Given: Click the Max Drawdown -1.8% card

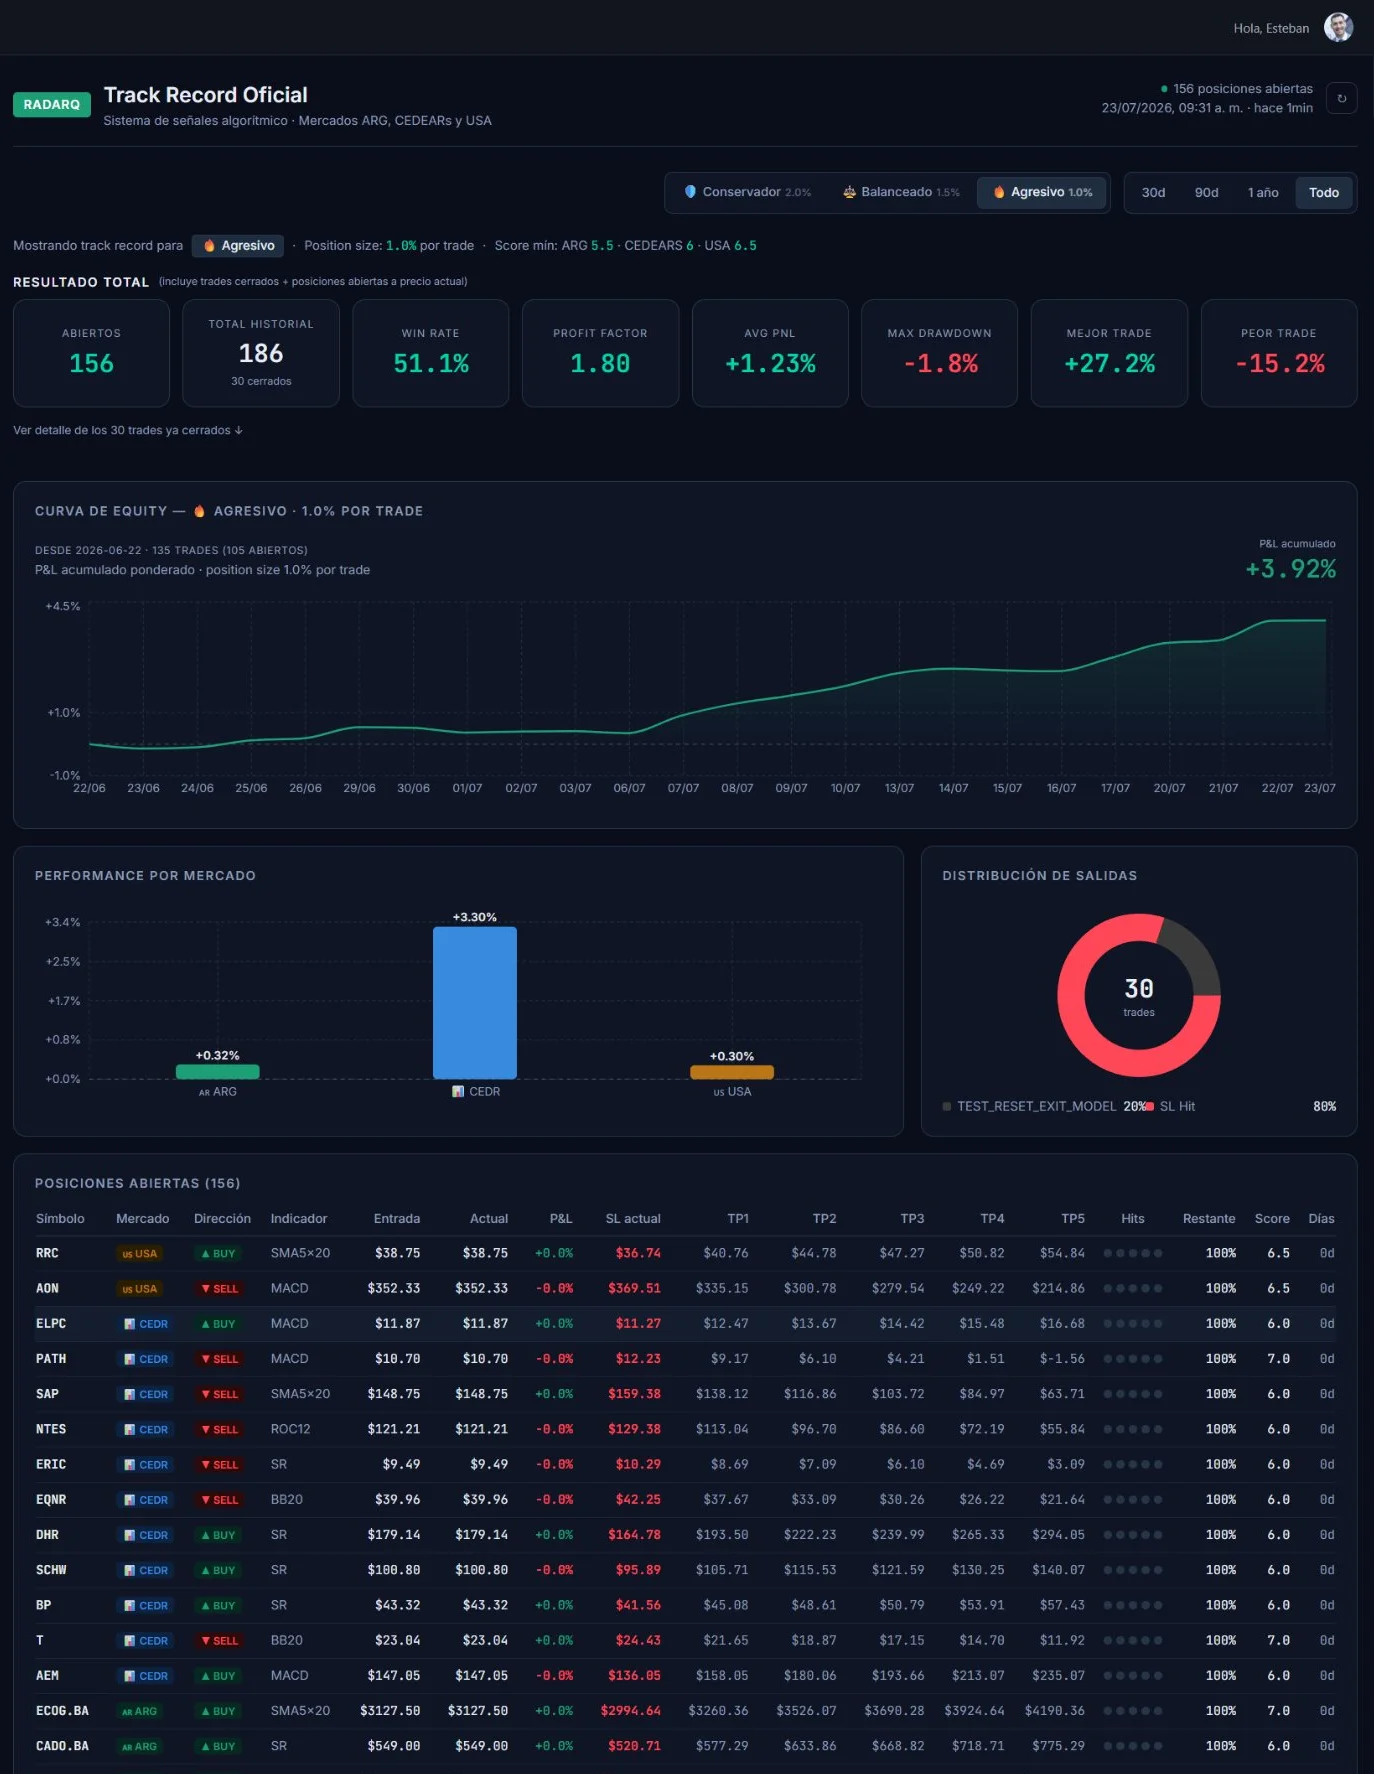Looking at the screenshot, I should (940, 353).
